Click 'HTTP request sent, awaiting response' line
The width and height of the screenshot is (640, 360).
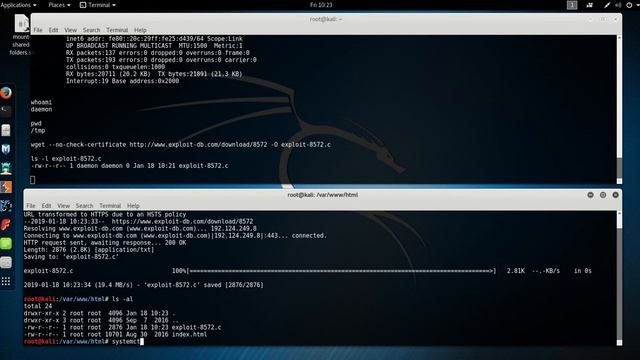pos(105,242)
